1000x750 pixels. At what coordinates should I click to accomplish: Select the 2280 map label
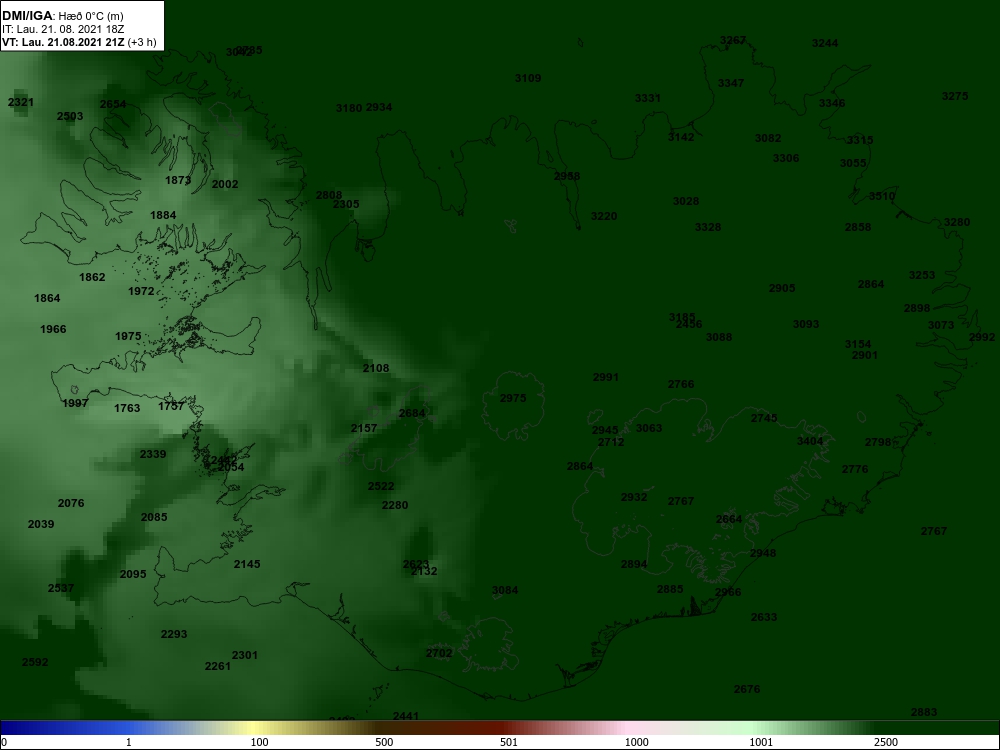395,506
